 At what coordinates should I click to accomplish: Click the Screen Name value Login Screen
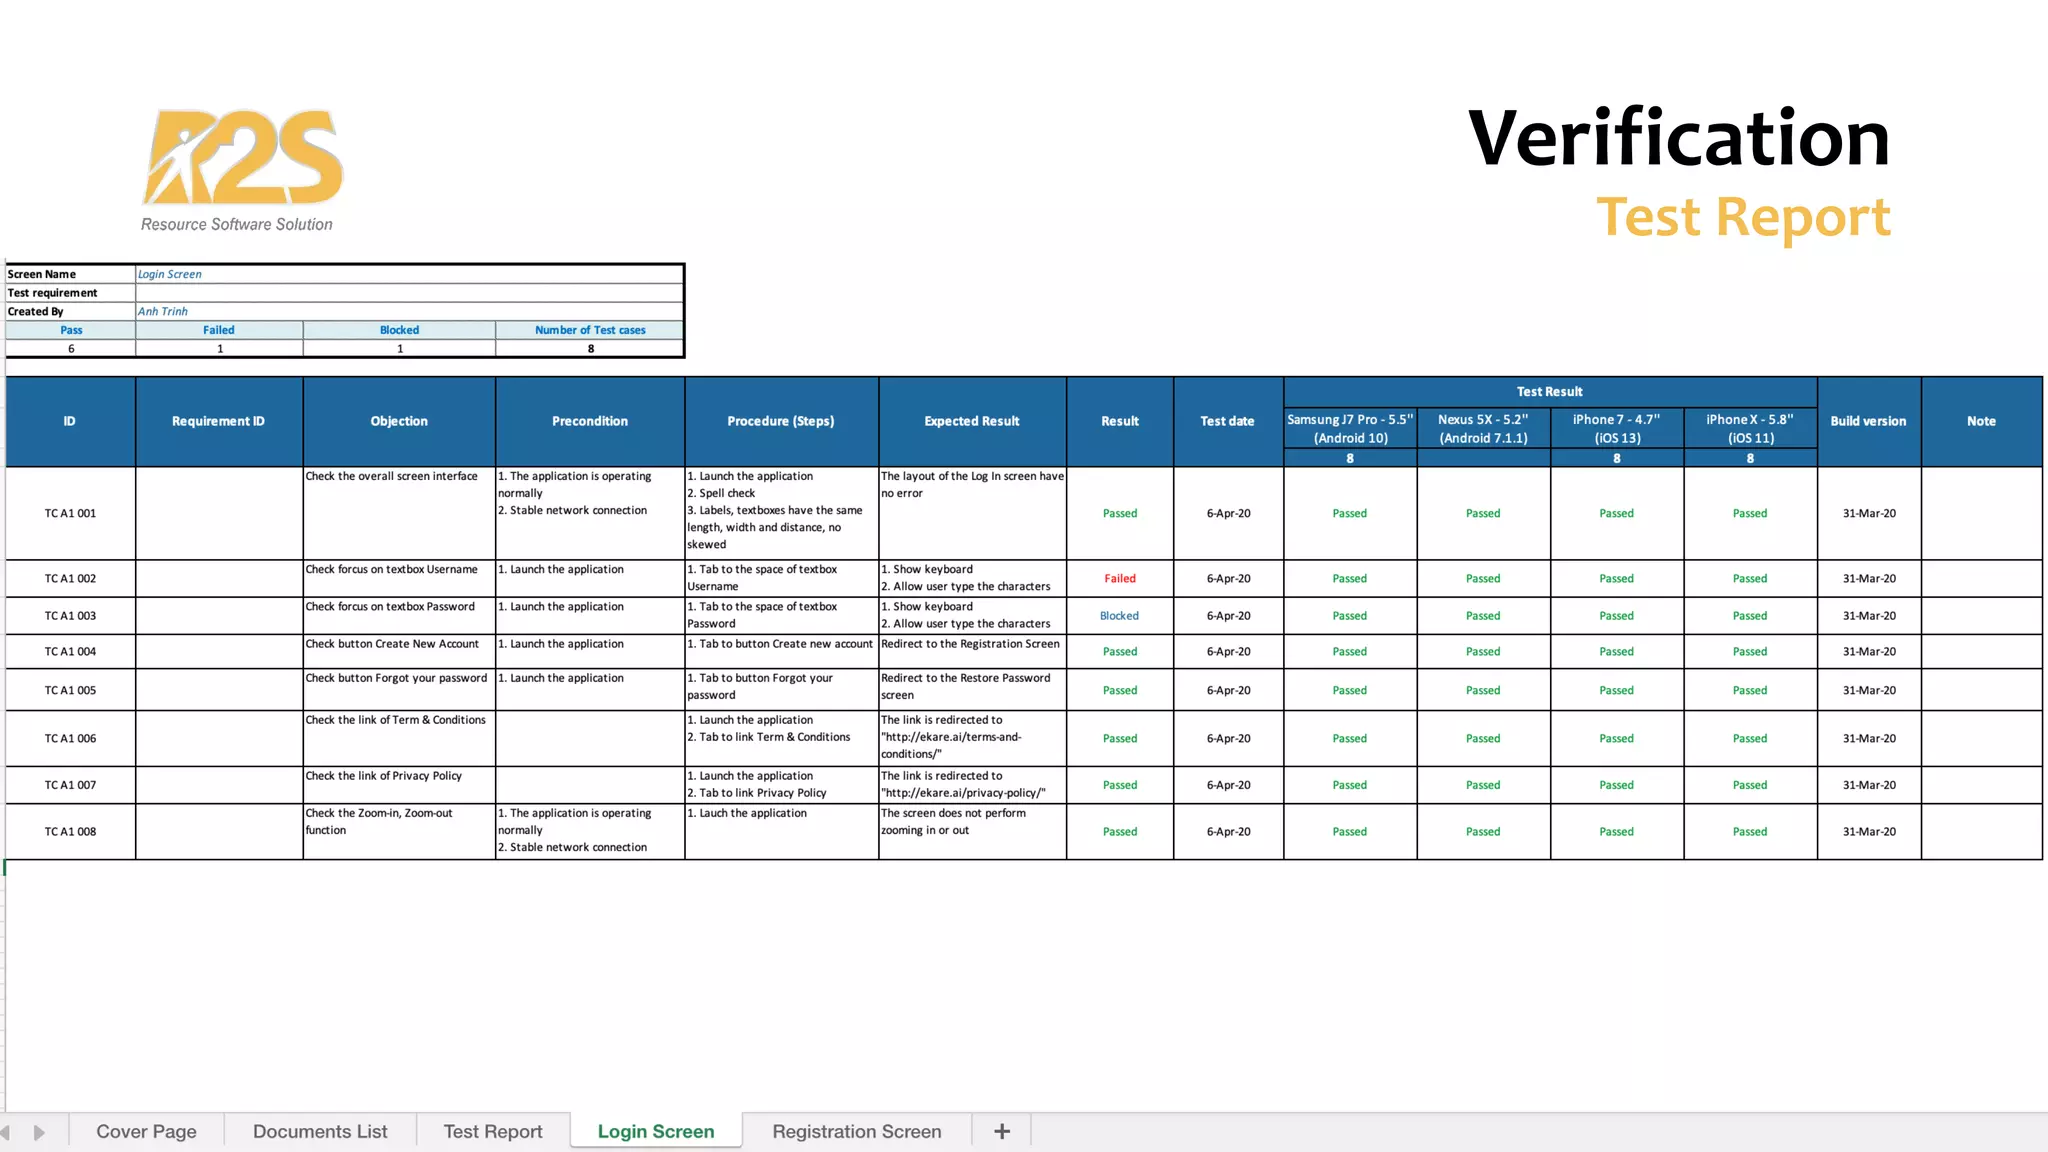click(170, 274)
